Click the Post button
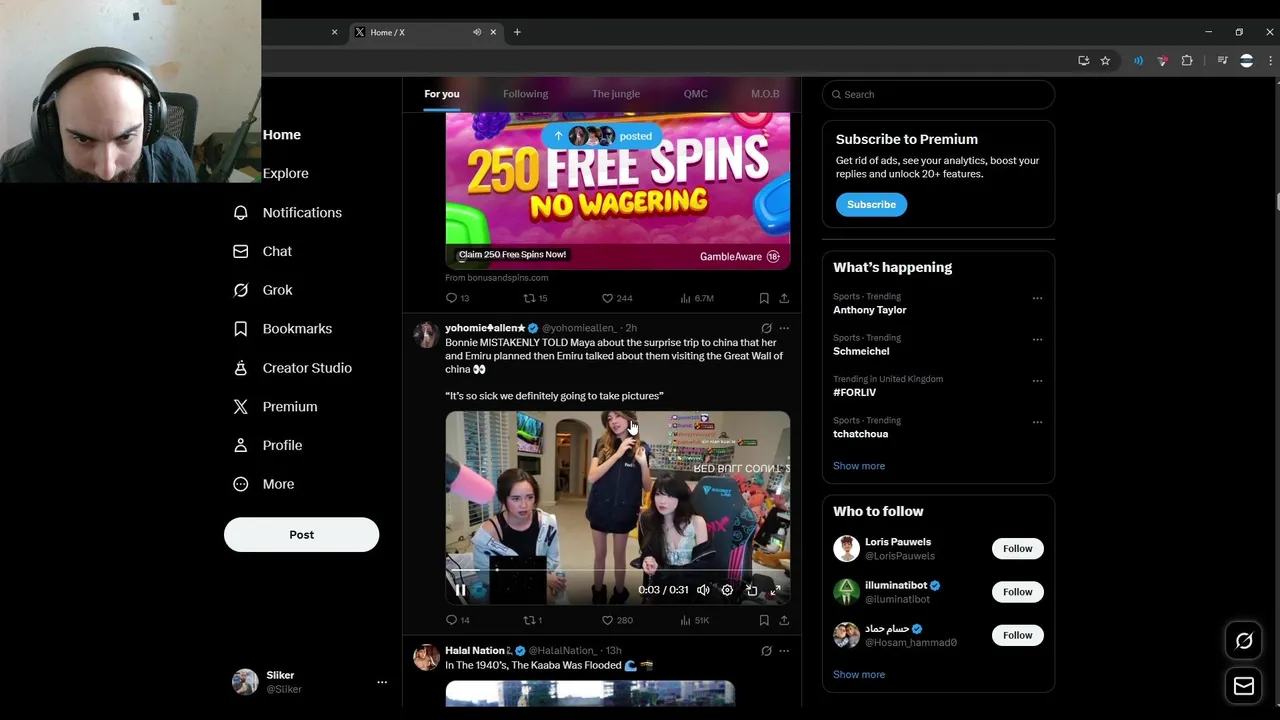The width and height of the screenshot is (1280, 720). click(x=301, y=534)
